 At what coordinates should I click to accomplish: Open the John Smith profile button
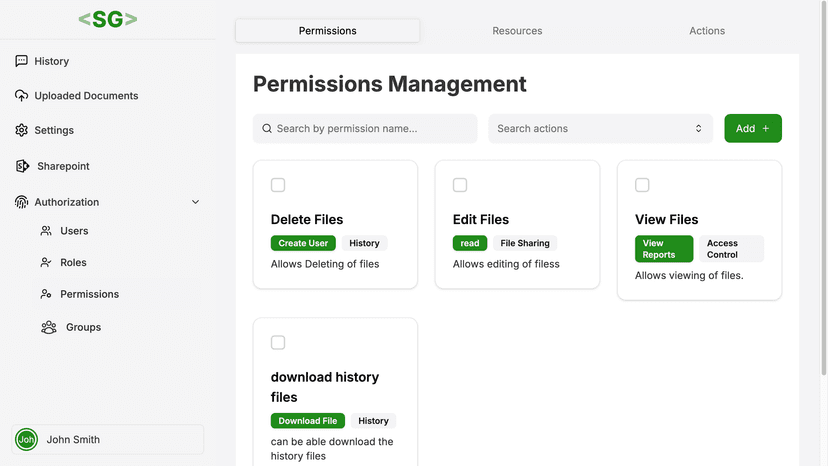tap(108, 440)
